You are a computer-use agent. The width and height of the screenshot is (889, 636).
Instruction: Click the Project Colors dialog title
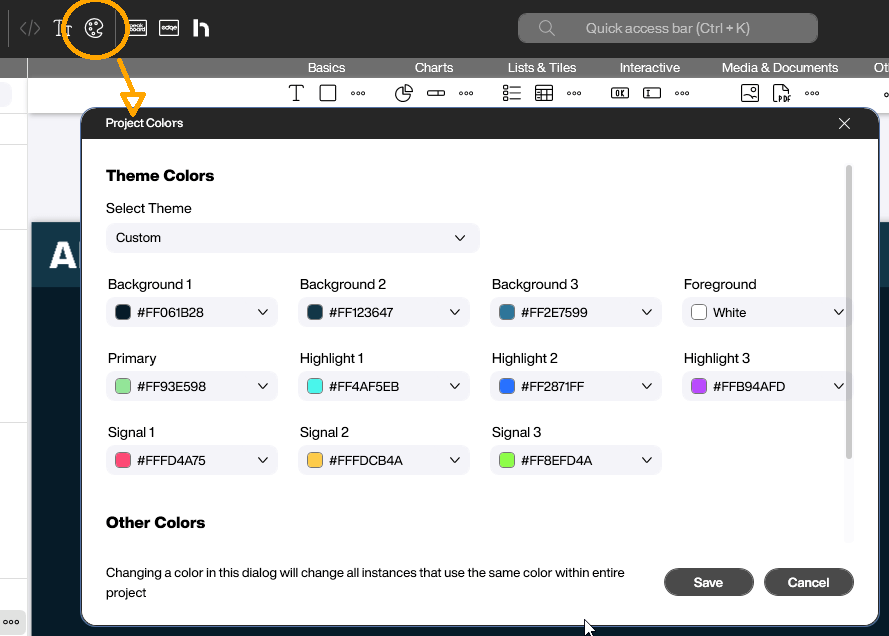pyautogui.click(x=144, y=123)
